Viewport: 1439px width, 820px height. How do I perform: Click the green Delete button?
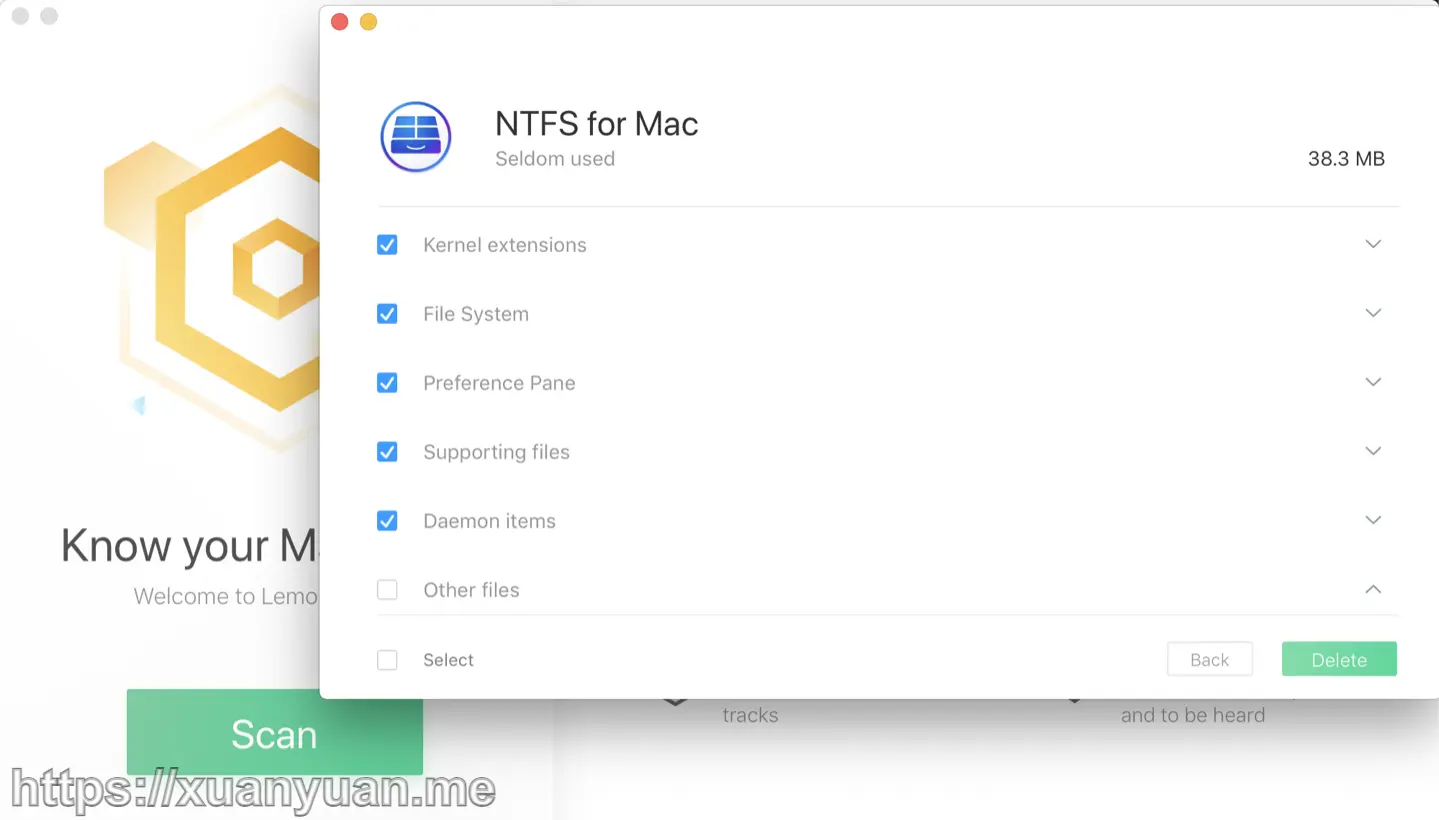tap(1339, 659)
